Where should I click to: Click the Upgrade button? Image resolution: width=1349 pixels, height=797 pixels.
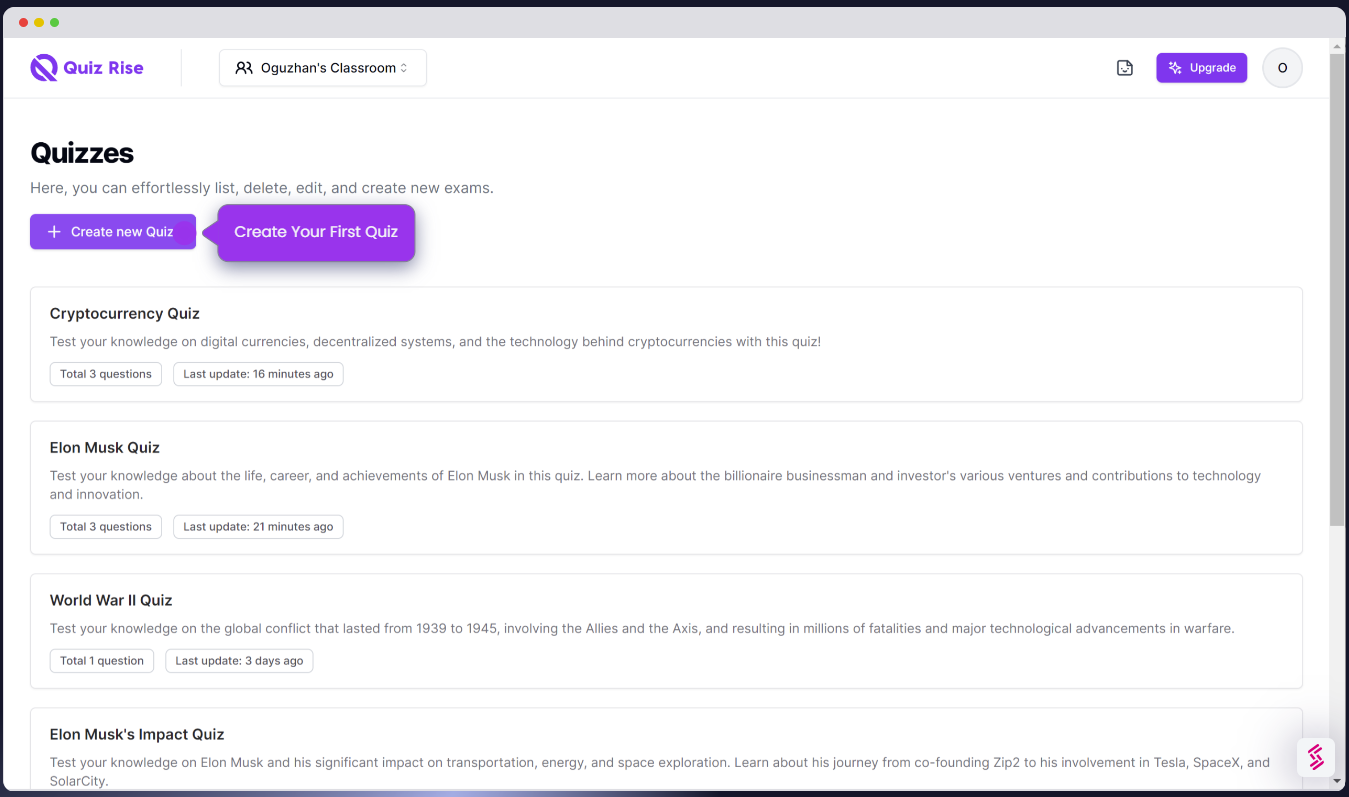[1201, 67]
